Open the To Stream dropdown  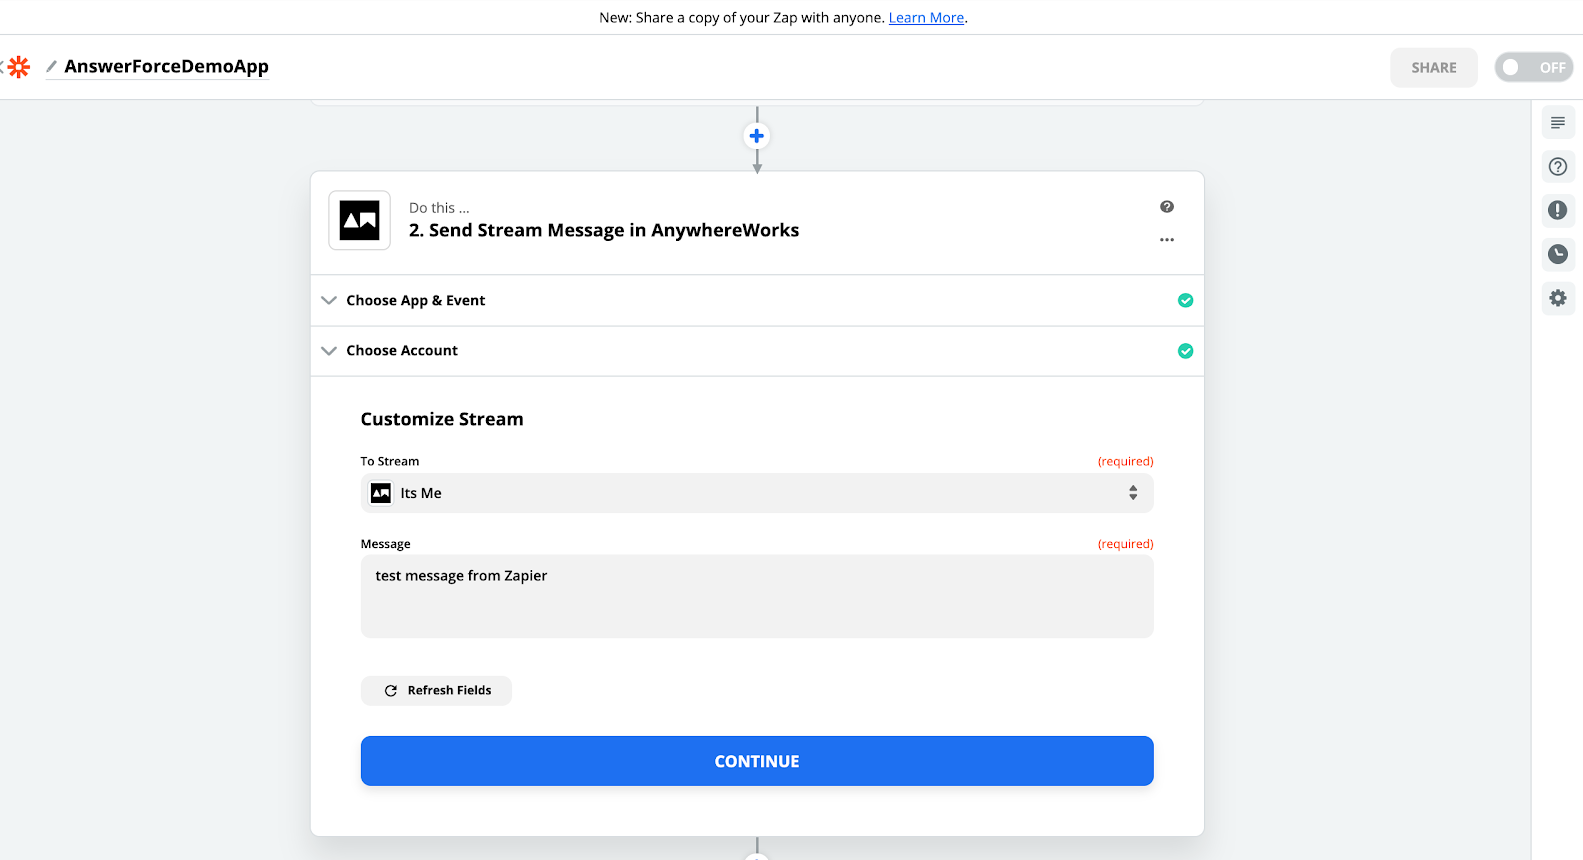[x=757, y=493]
